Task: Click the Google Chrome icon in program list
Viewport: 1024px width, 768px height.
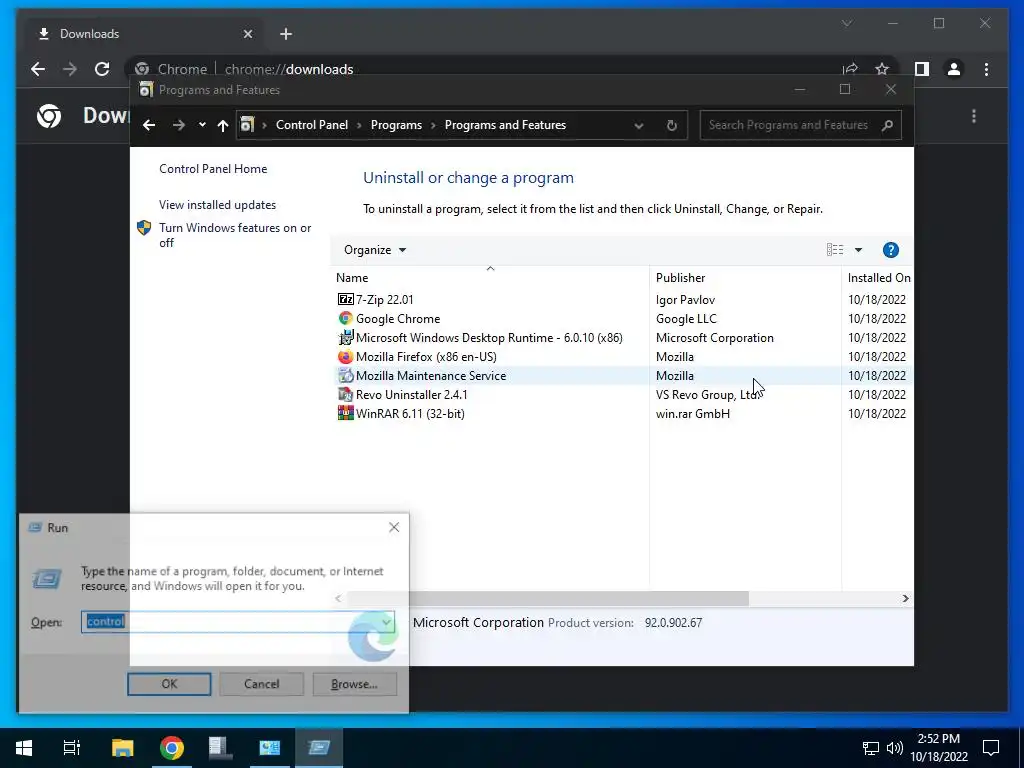Action: 345,319
